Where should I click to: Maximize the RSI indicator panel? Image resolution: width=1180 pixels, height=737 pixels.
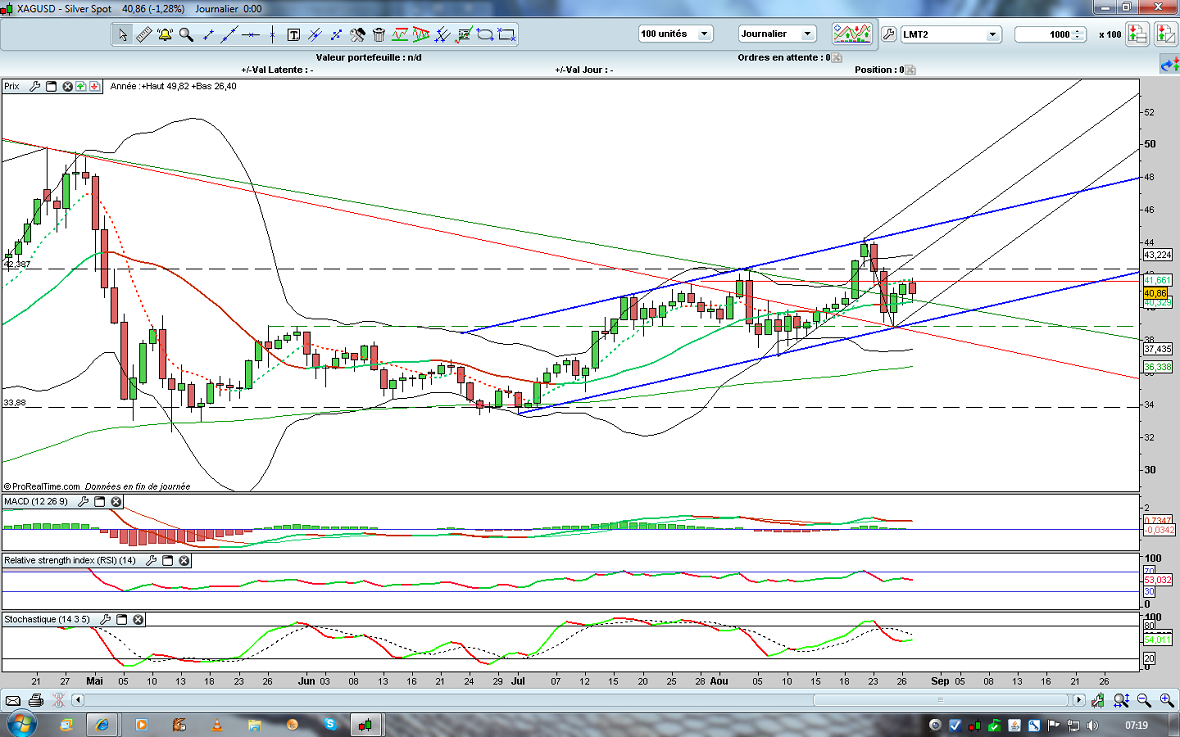(x=167, y=562)
